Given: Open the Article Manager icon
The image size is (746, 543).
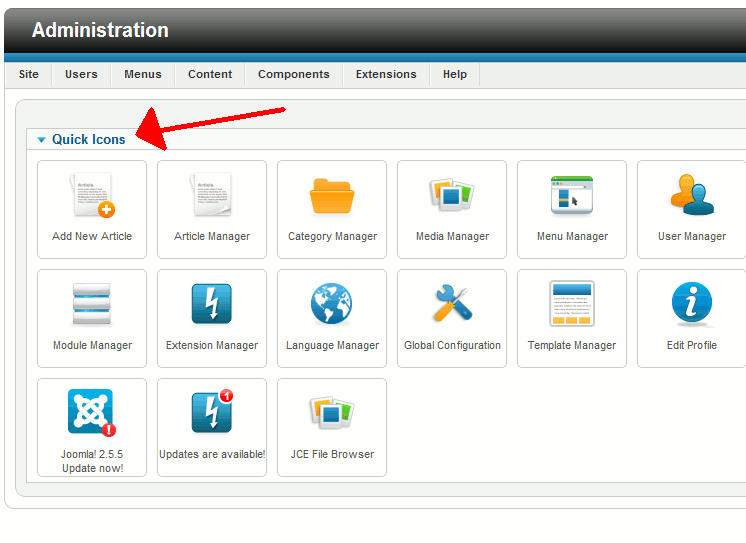Looking at the screenshot, I should [212, 196].
